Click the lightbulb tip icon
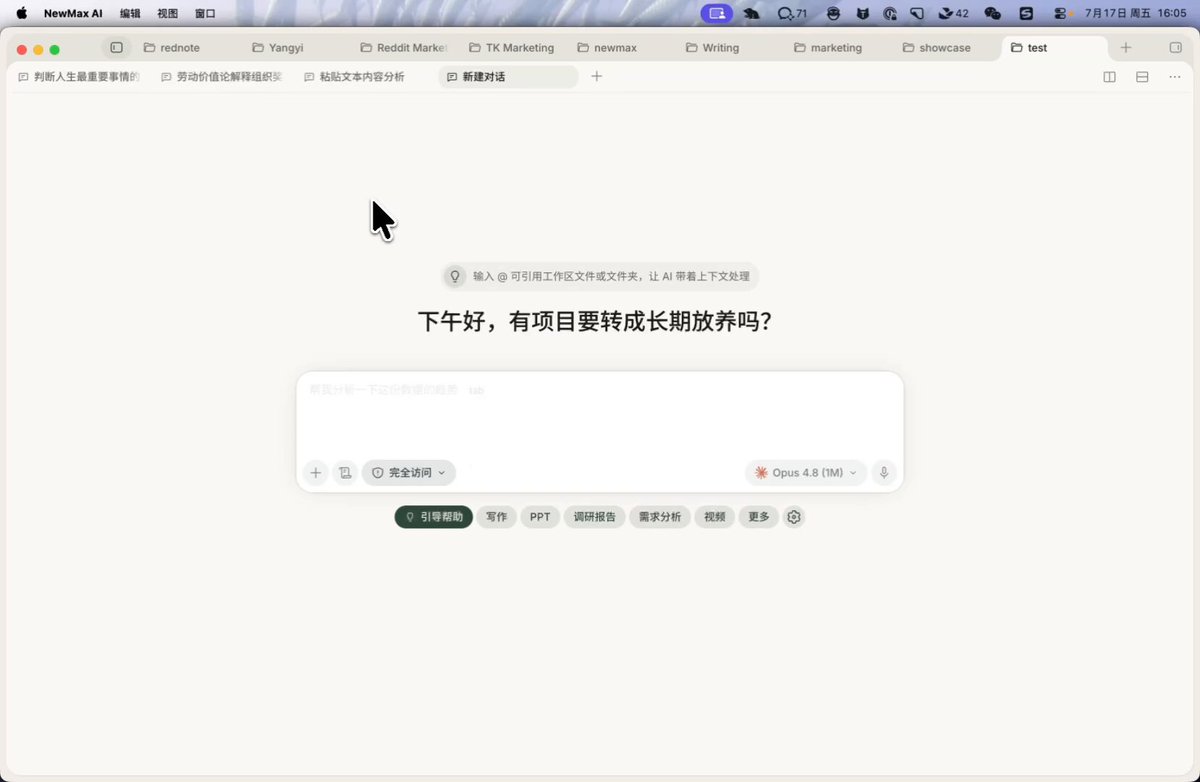The height and width of the screenshot is (782, 1200). pyautogui.click(x=455, y=276)
